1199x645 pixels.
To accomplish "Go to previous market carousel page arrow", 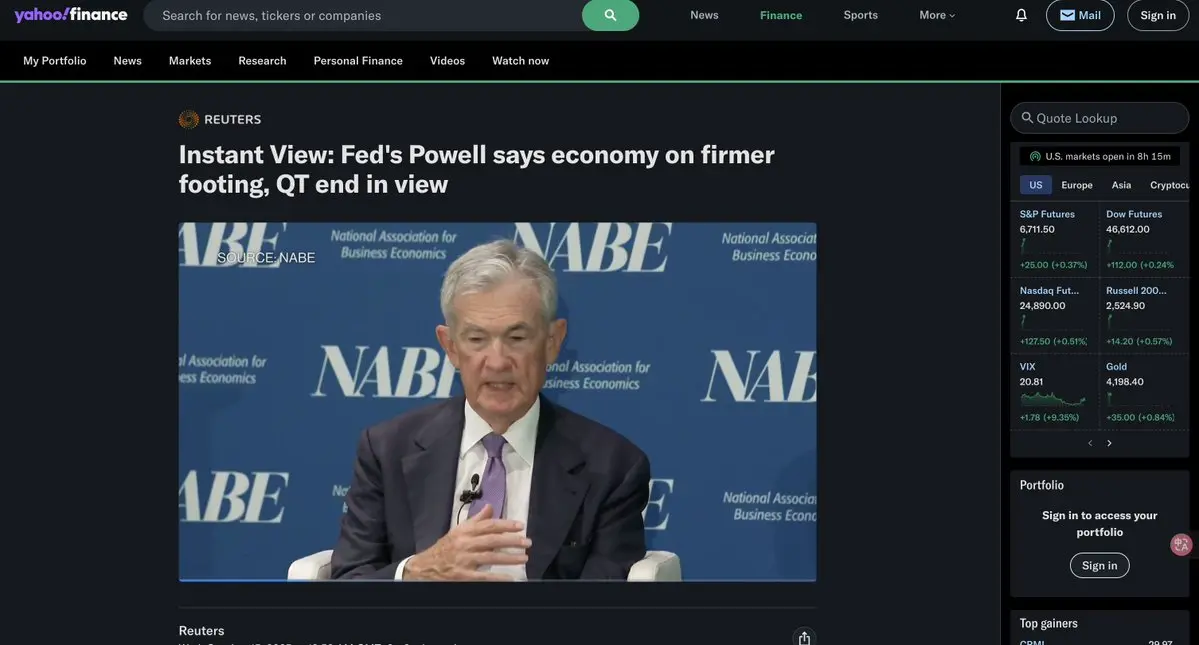I will (1090, 443).
